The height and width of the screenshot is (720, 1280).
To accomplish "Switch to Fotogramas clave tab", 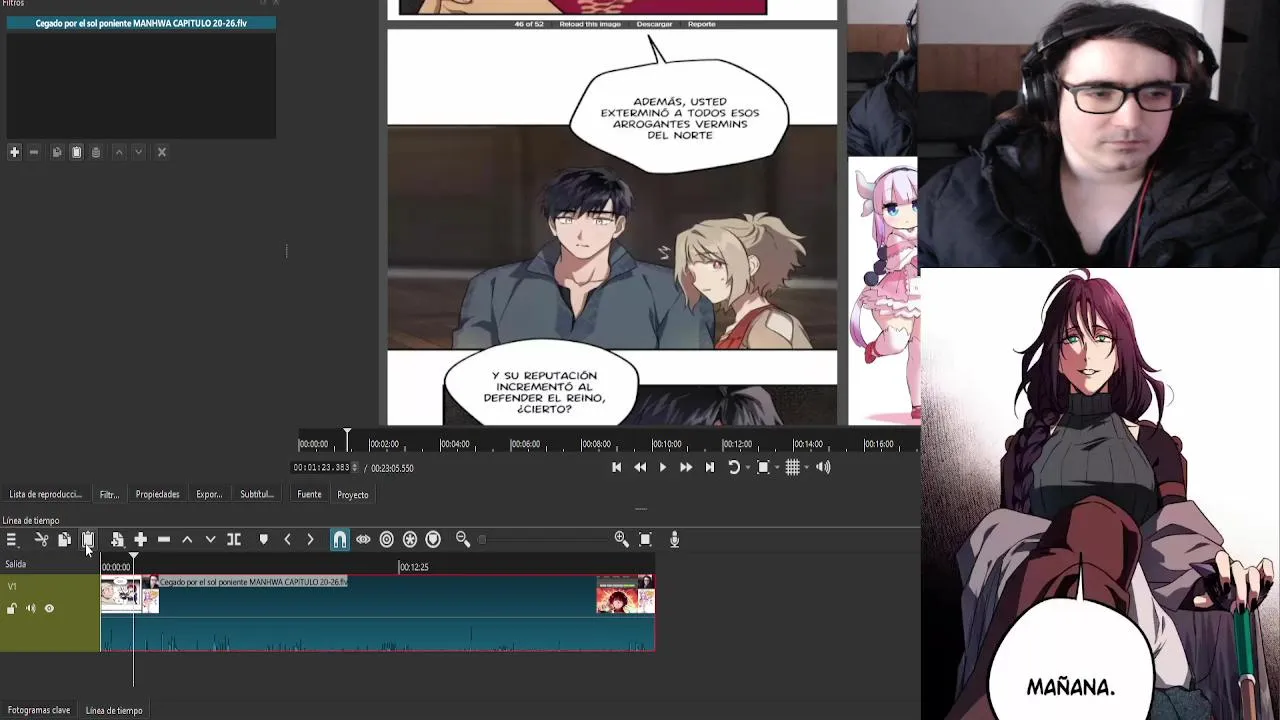I will tap(39, 710).
